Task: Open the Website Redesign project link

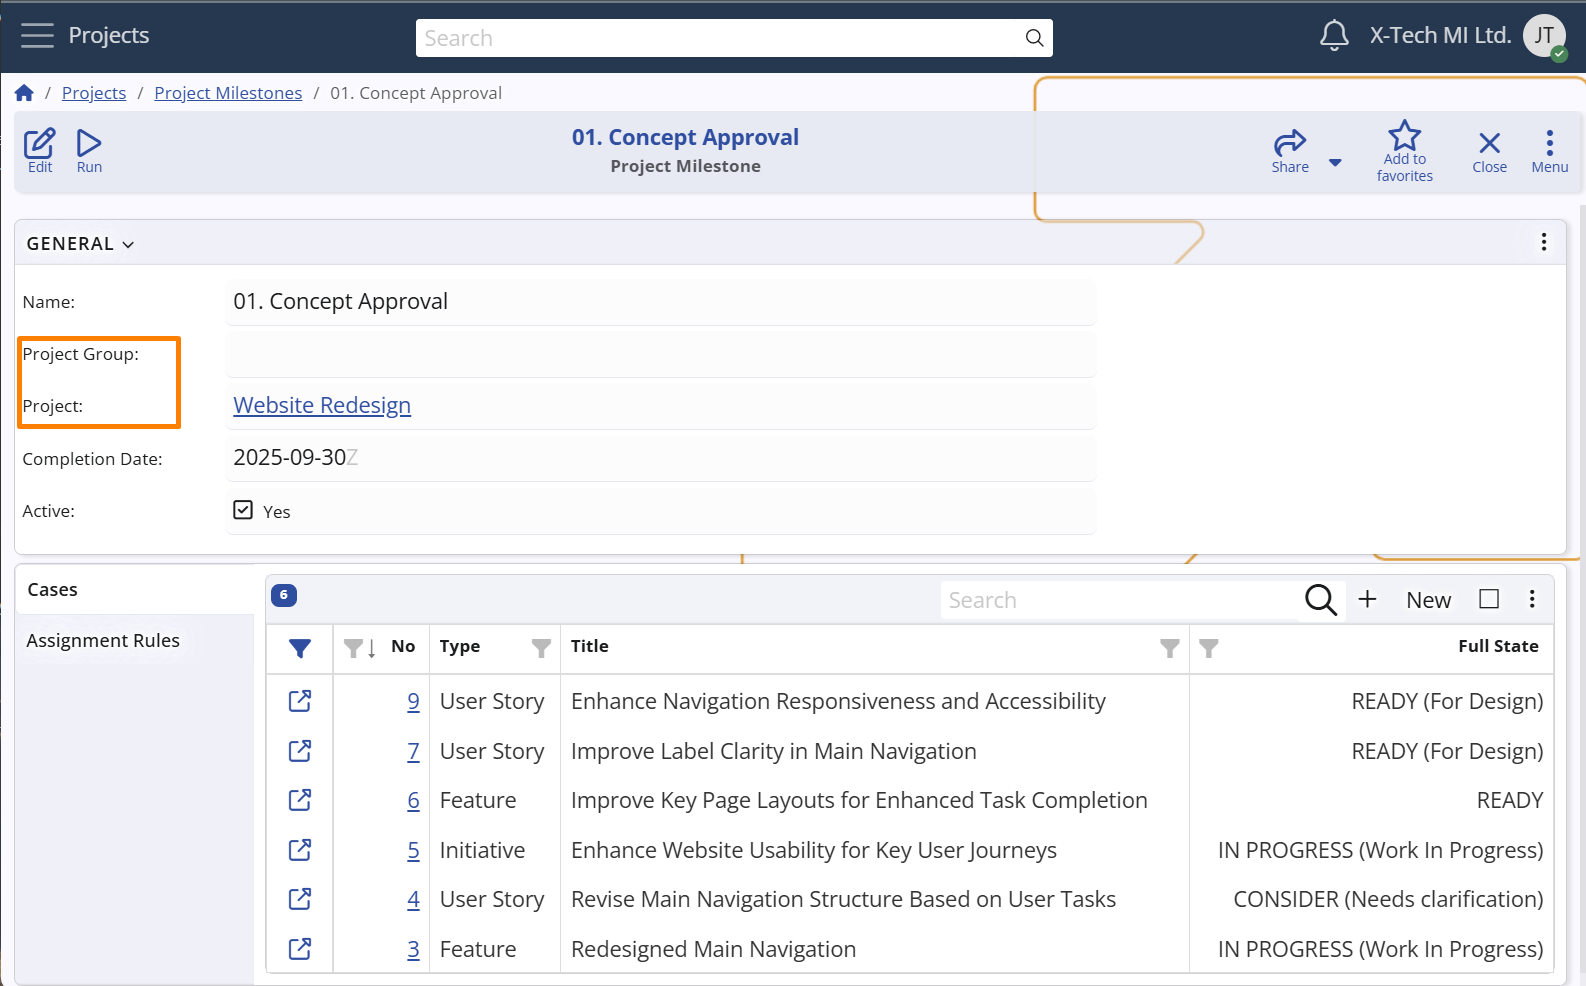Action: coord(322,405)
